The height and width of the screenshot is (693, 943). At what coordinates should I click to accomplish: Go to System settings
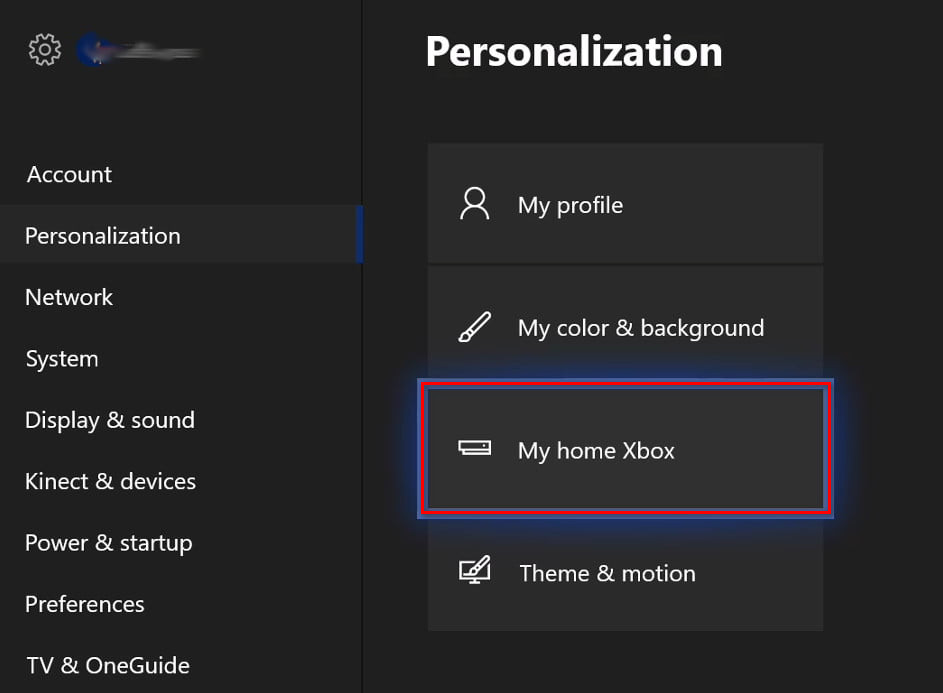click(x=61, y=358)
